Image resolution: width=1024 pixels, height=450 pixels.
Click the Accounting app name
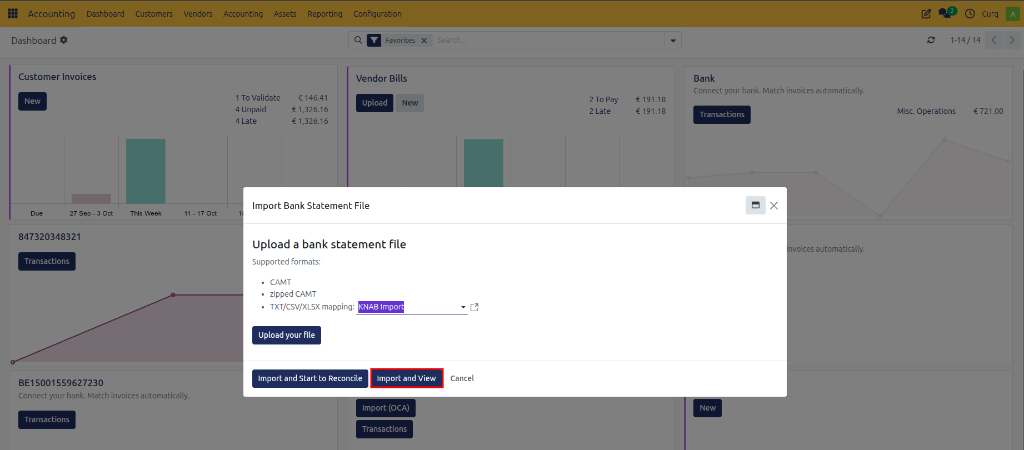point(51,14)
